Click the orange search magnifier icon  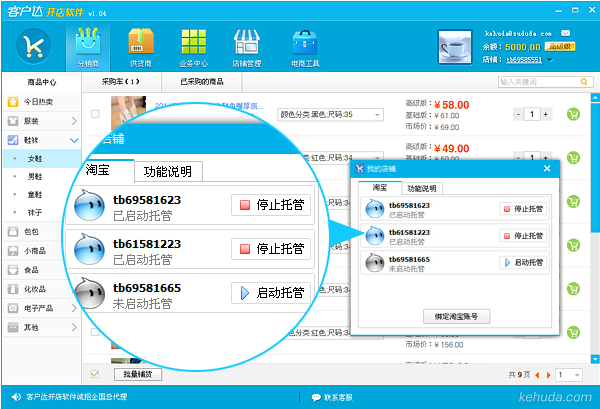[584, 82]
